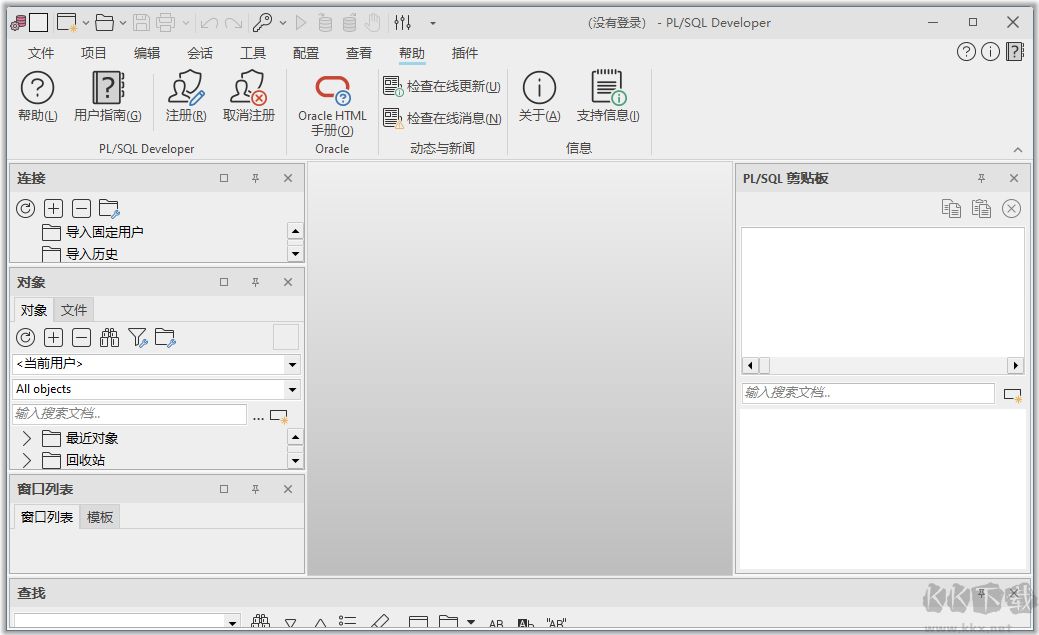Open the All objects filter dropdown
The image size is (1039, 635).
click(x=292, y=390)
